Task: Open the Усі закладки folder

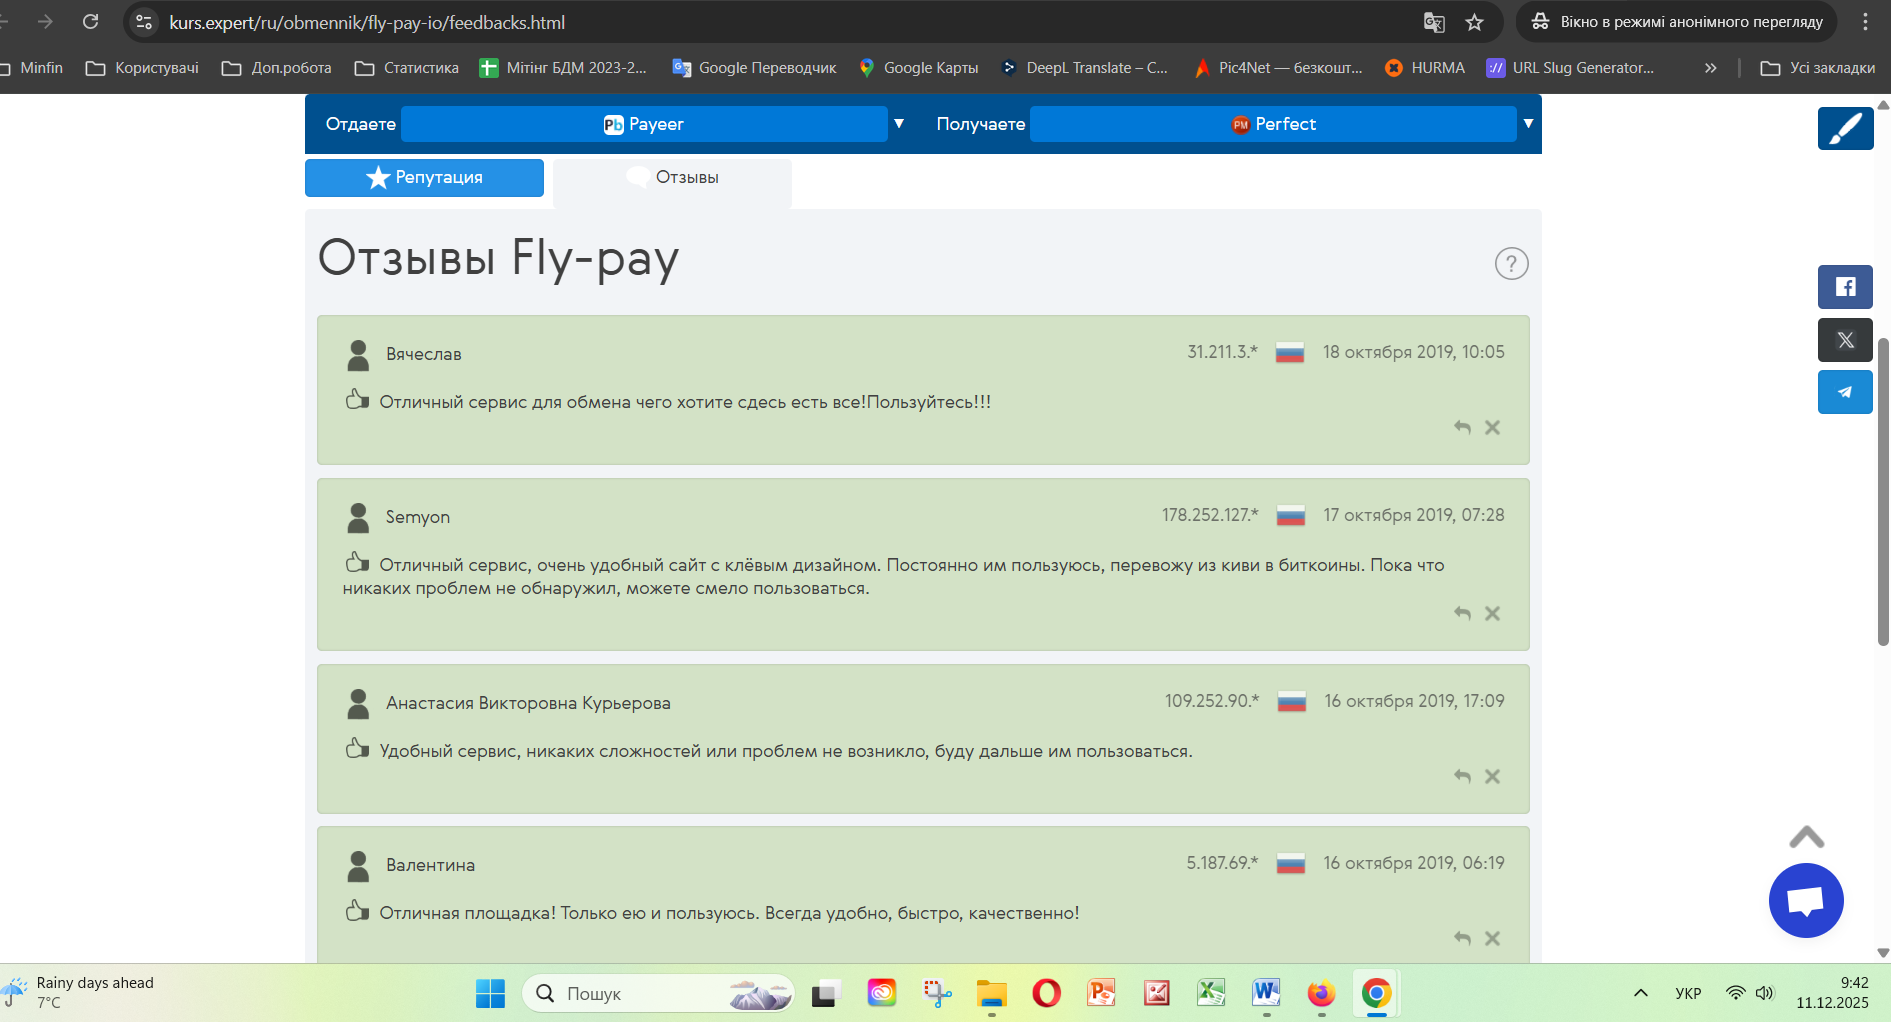Action: tap(1818, 68)
